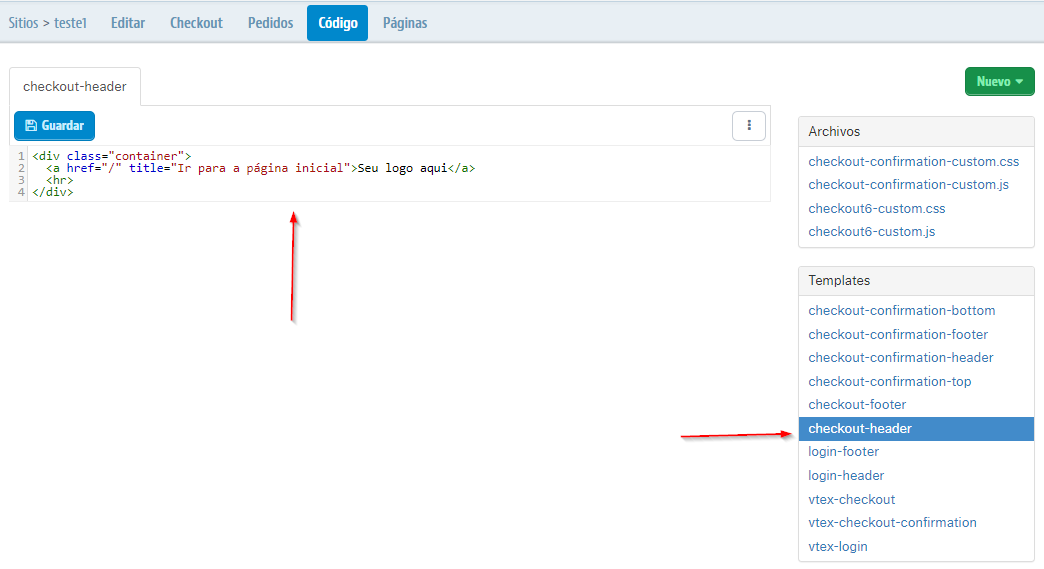
Task: Select the Código tab
Action: 337,23
